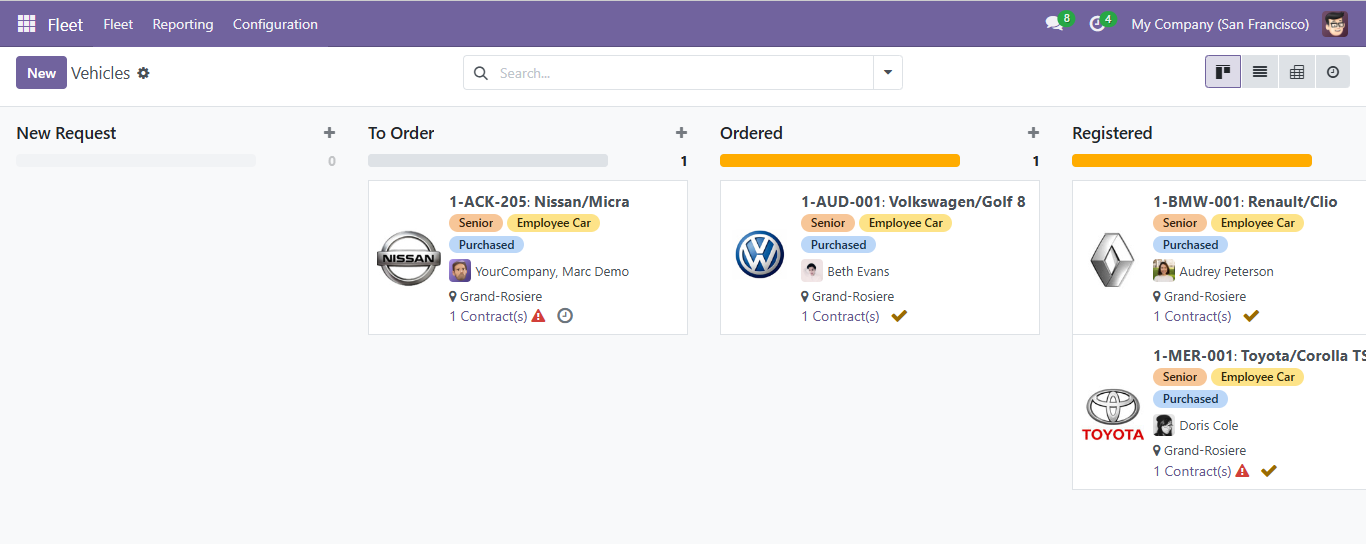This screenshot has height=544, width=1366.
Task: Open the user avatar menu
Action: [1335, 24]
